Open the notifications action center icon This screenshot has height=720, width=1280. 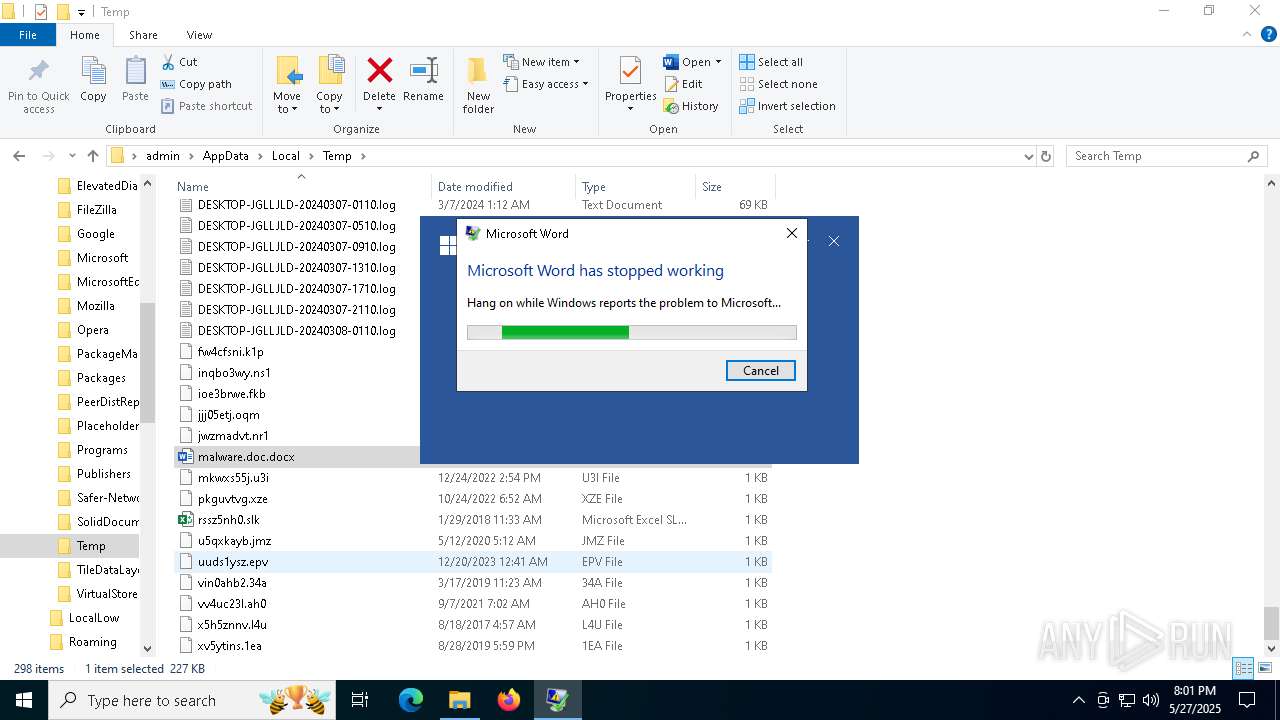coord(1247,700)
